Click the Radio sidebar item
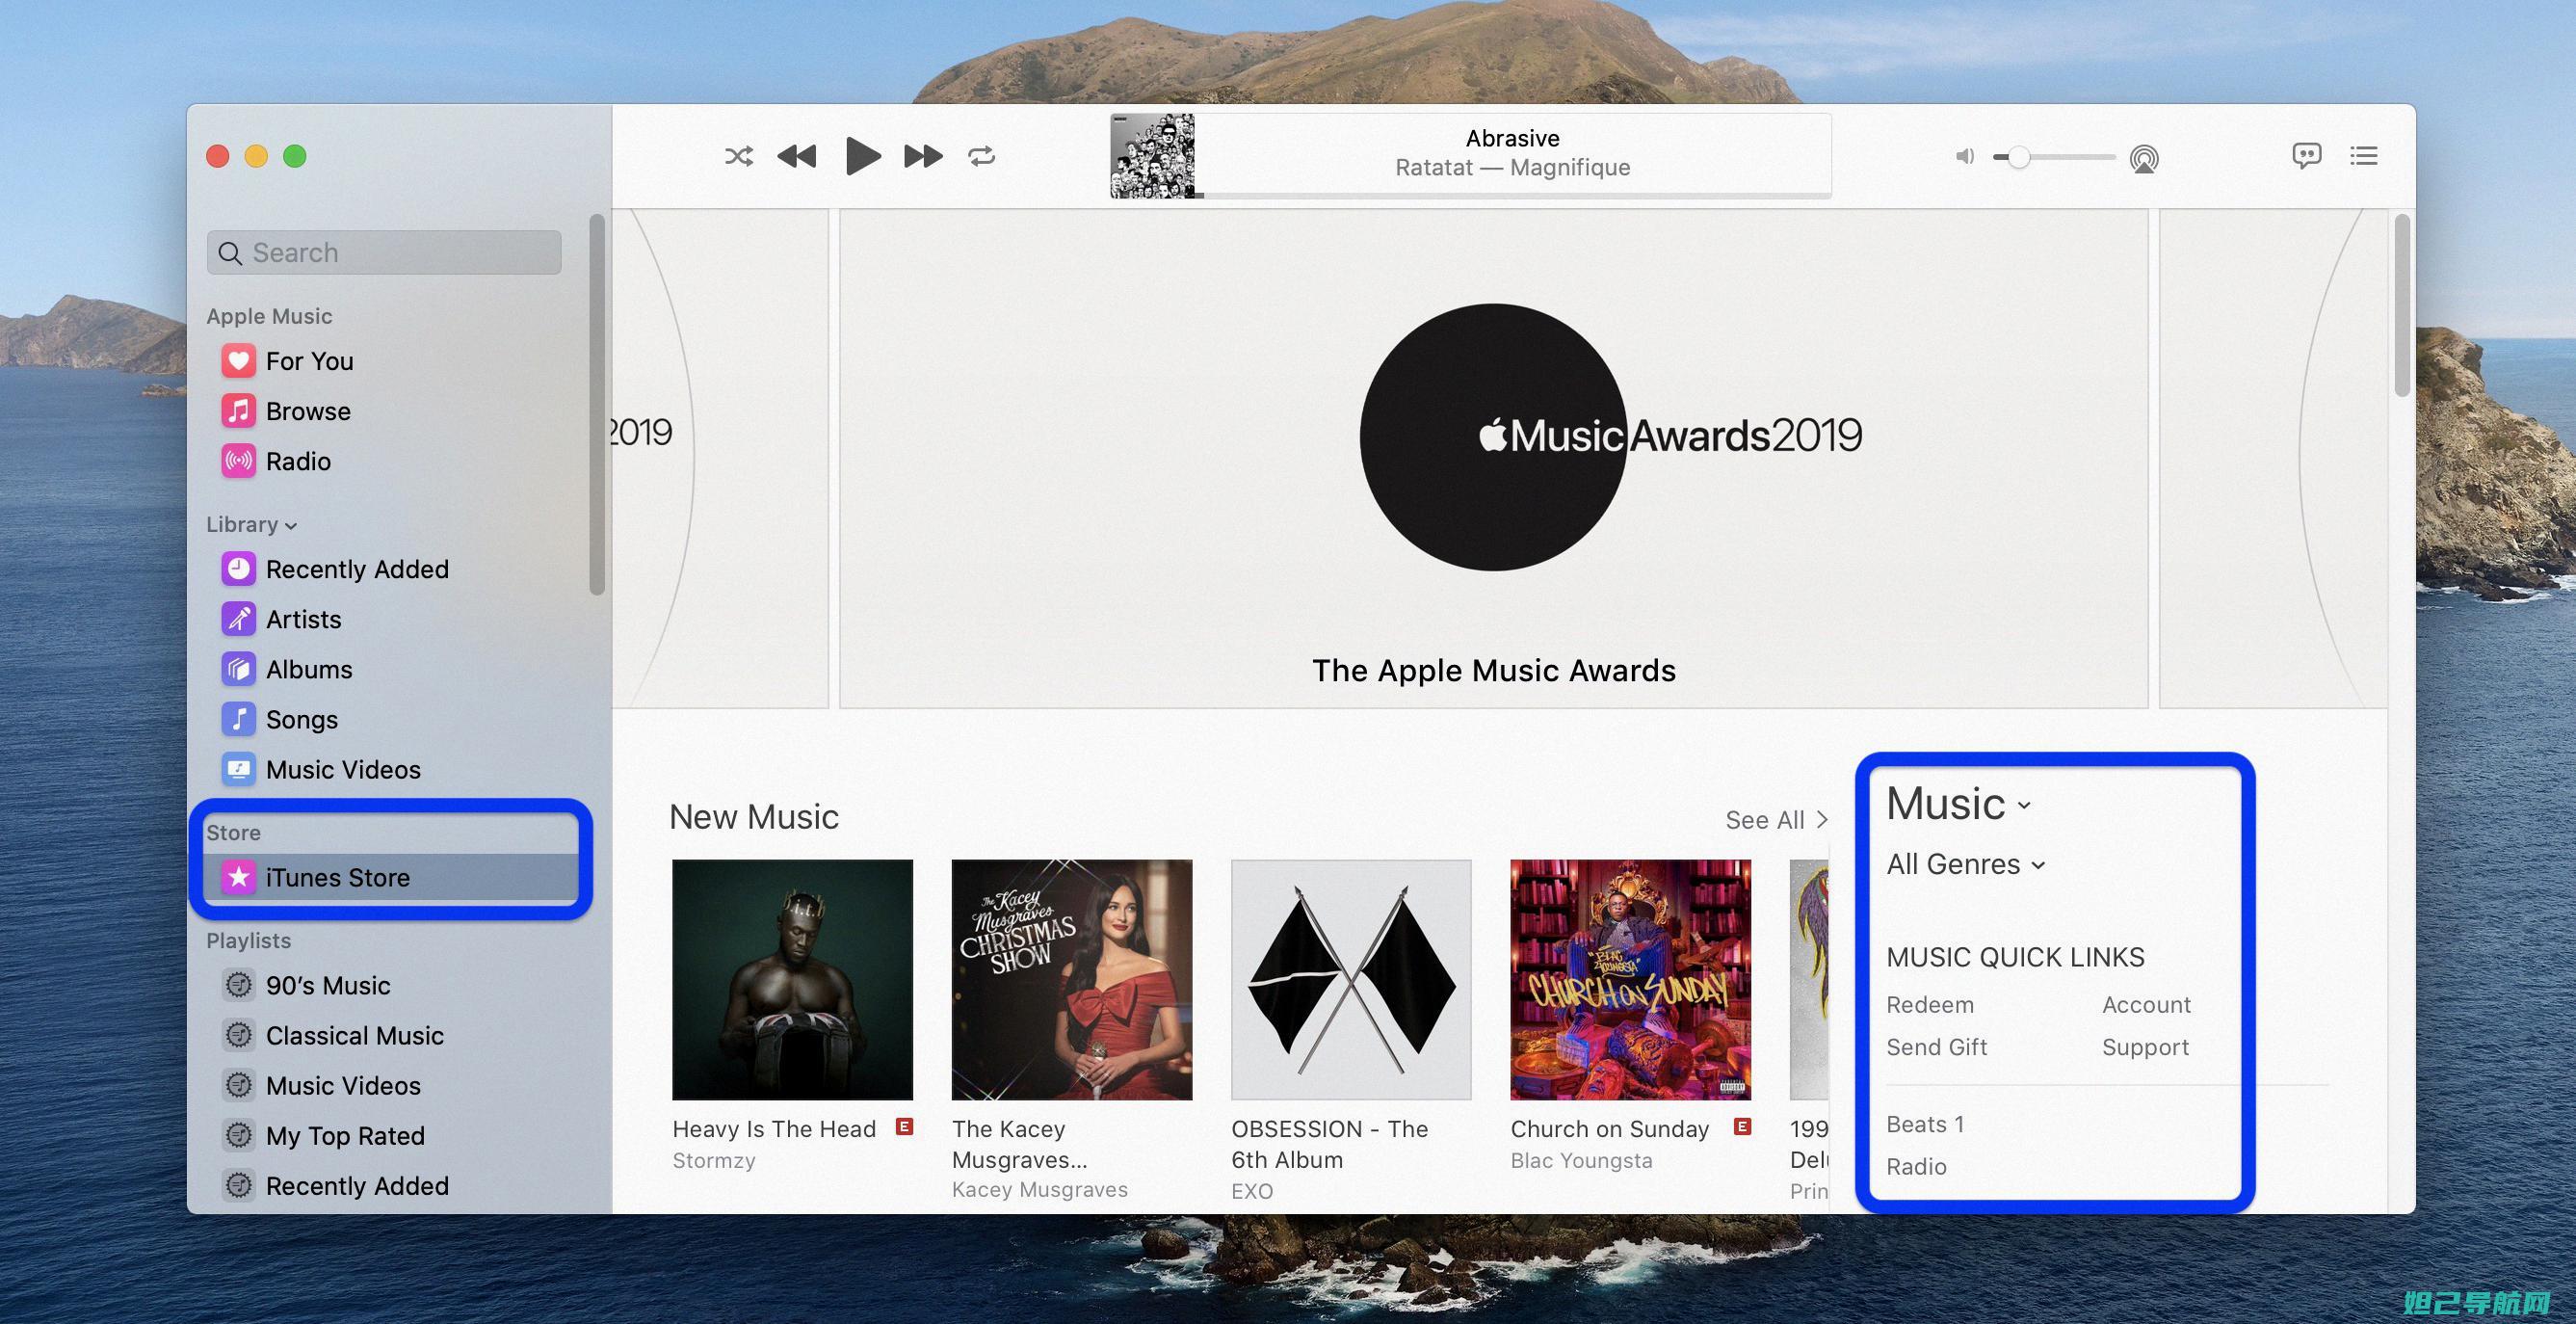 [x=297, y=461]
